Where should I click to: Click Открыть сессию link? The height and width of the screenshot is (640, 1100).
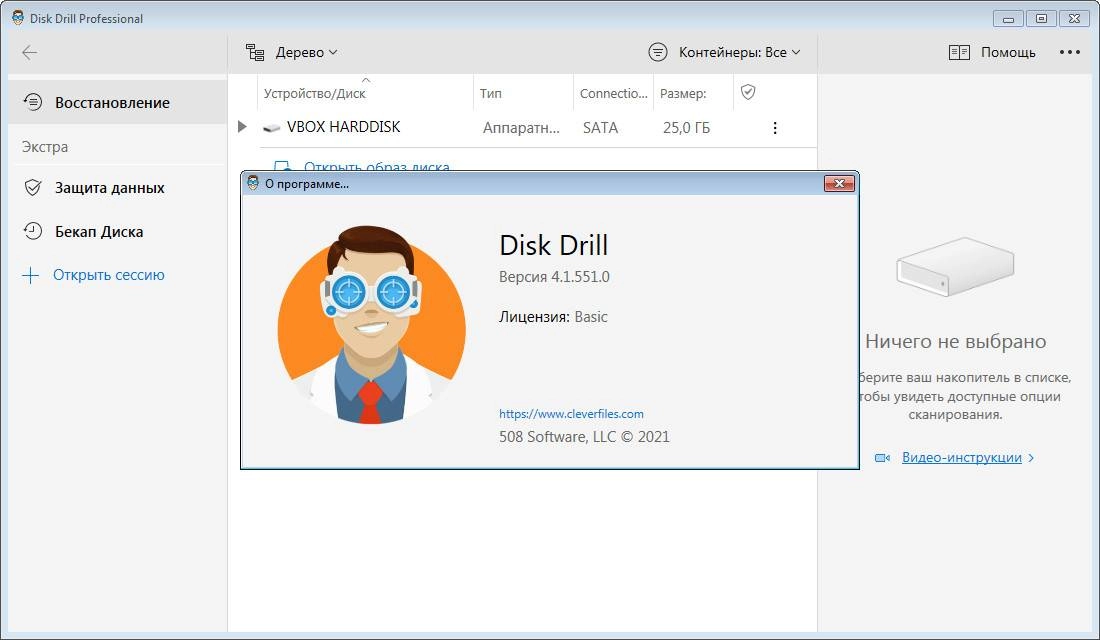109,275
